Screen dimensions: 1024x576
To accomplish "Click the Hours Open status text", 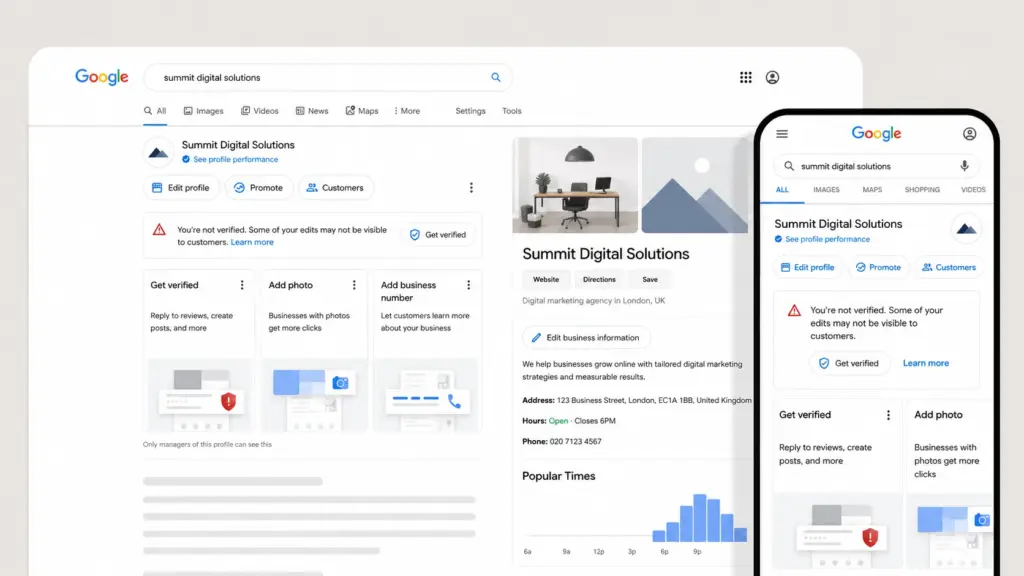I will pyautogui.click(x=558, y=421).
